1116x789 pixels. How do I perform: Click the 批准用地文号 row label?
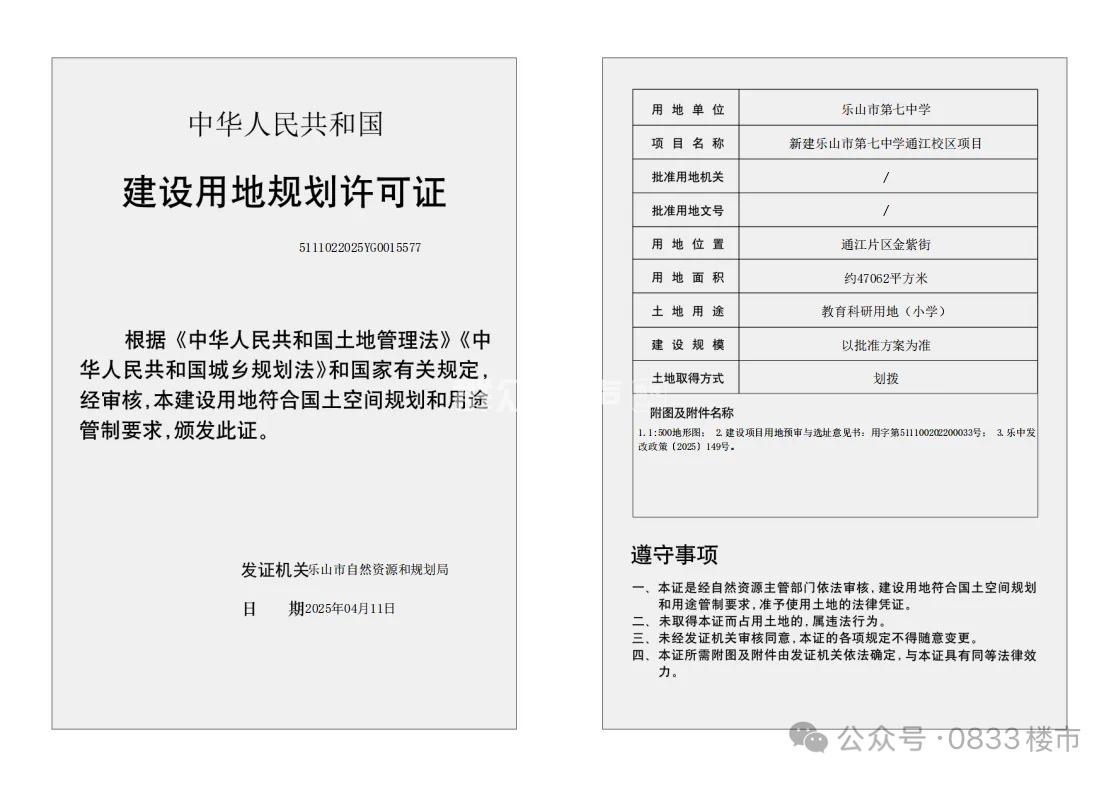687,211
